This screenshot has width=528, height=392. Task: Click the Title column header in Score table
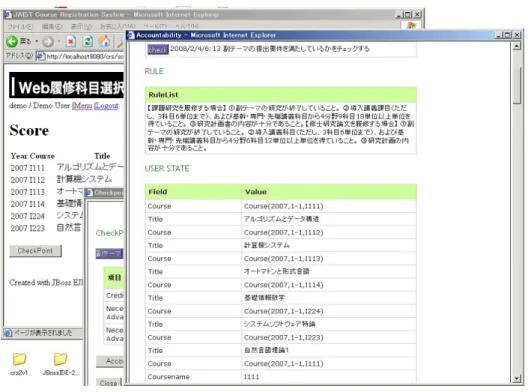coord(102,156)
